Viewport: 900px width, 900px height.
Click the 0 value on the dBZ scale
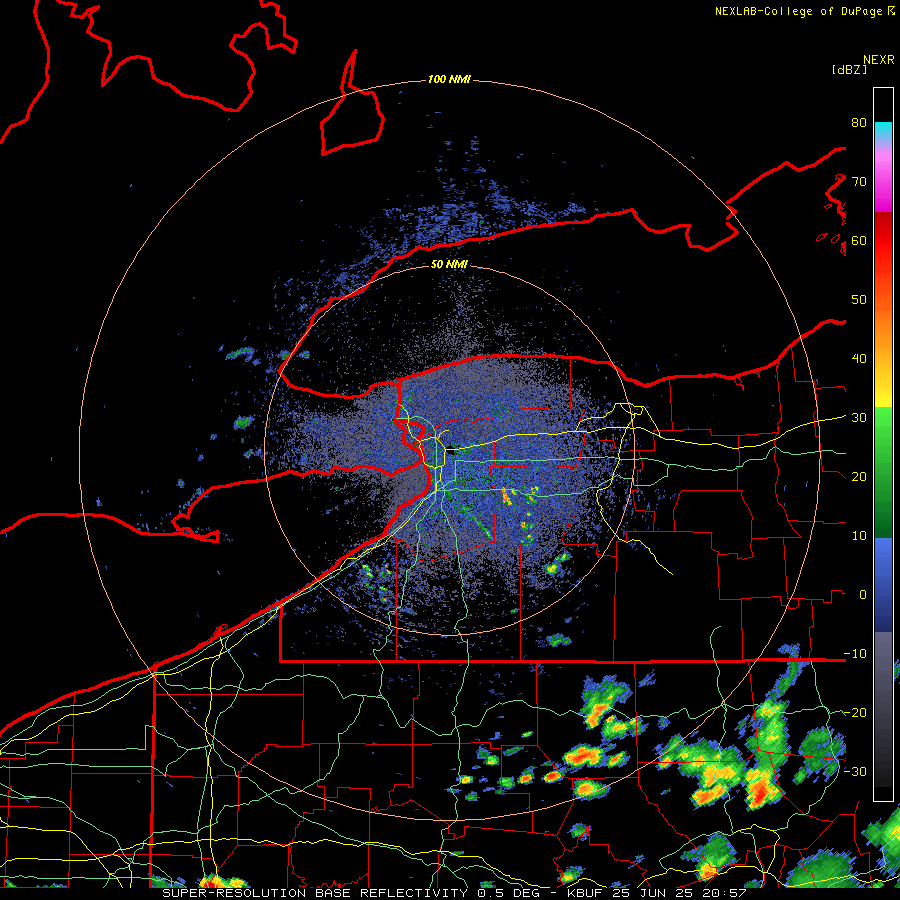pyautogui.click(x=862, y=595)
